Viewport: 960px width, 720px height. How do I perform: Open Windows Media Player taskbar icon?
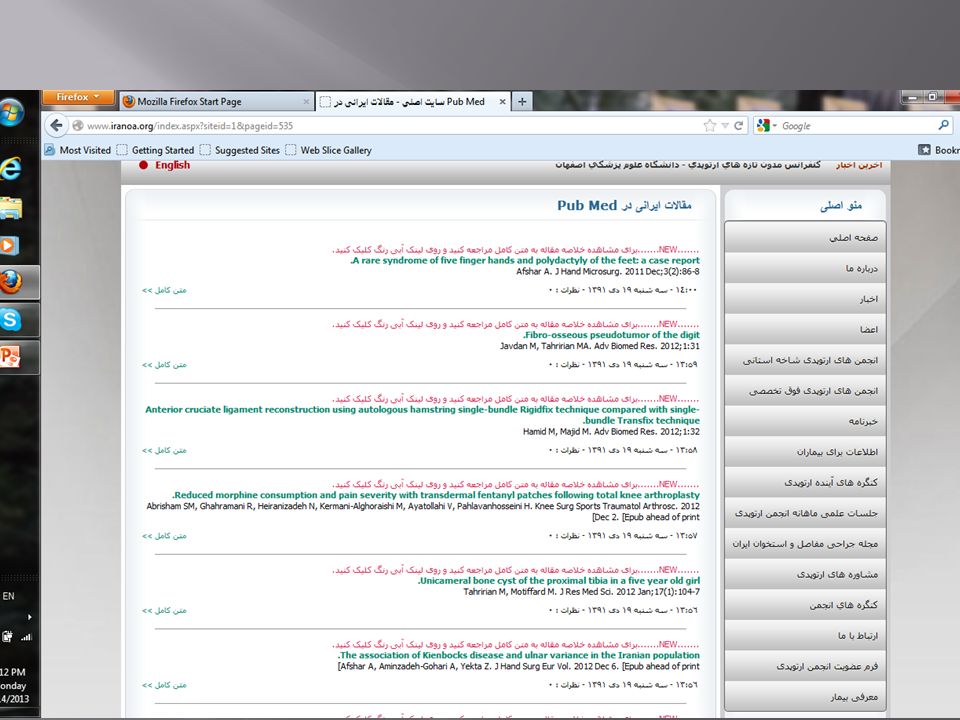[10, 246]
